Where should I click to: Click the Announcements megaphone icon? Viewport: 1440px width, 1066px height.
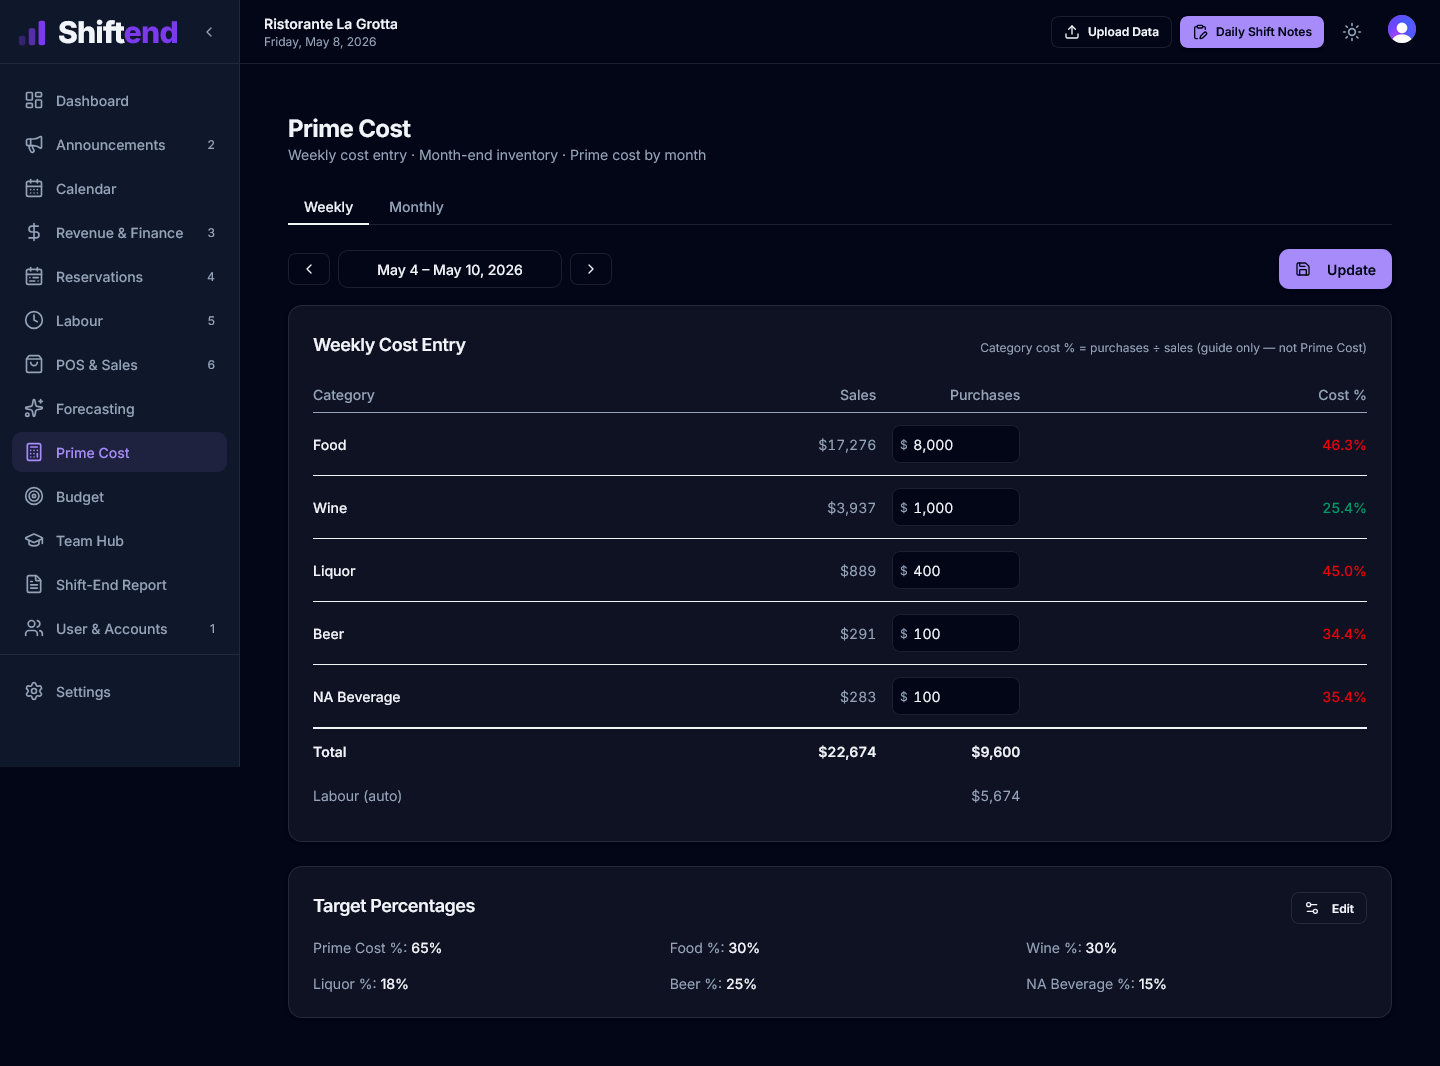tap(34, 144)
